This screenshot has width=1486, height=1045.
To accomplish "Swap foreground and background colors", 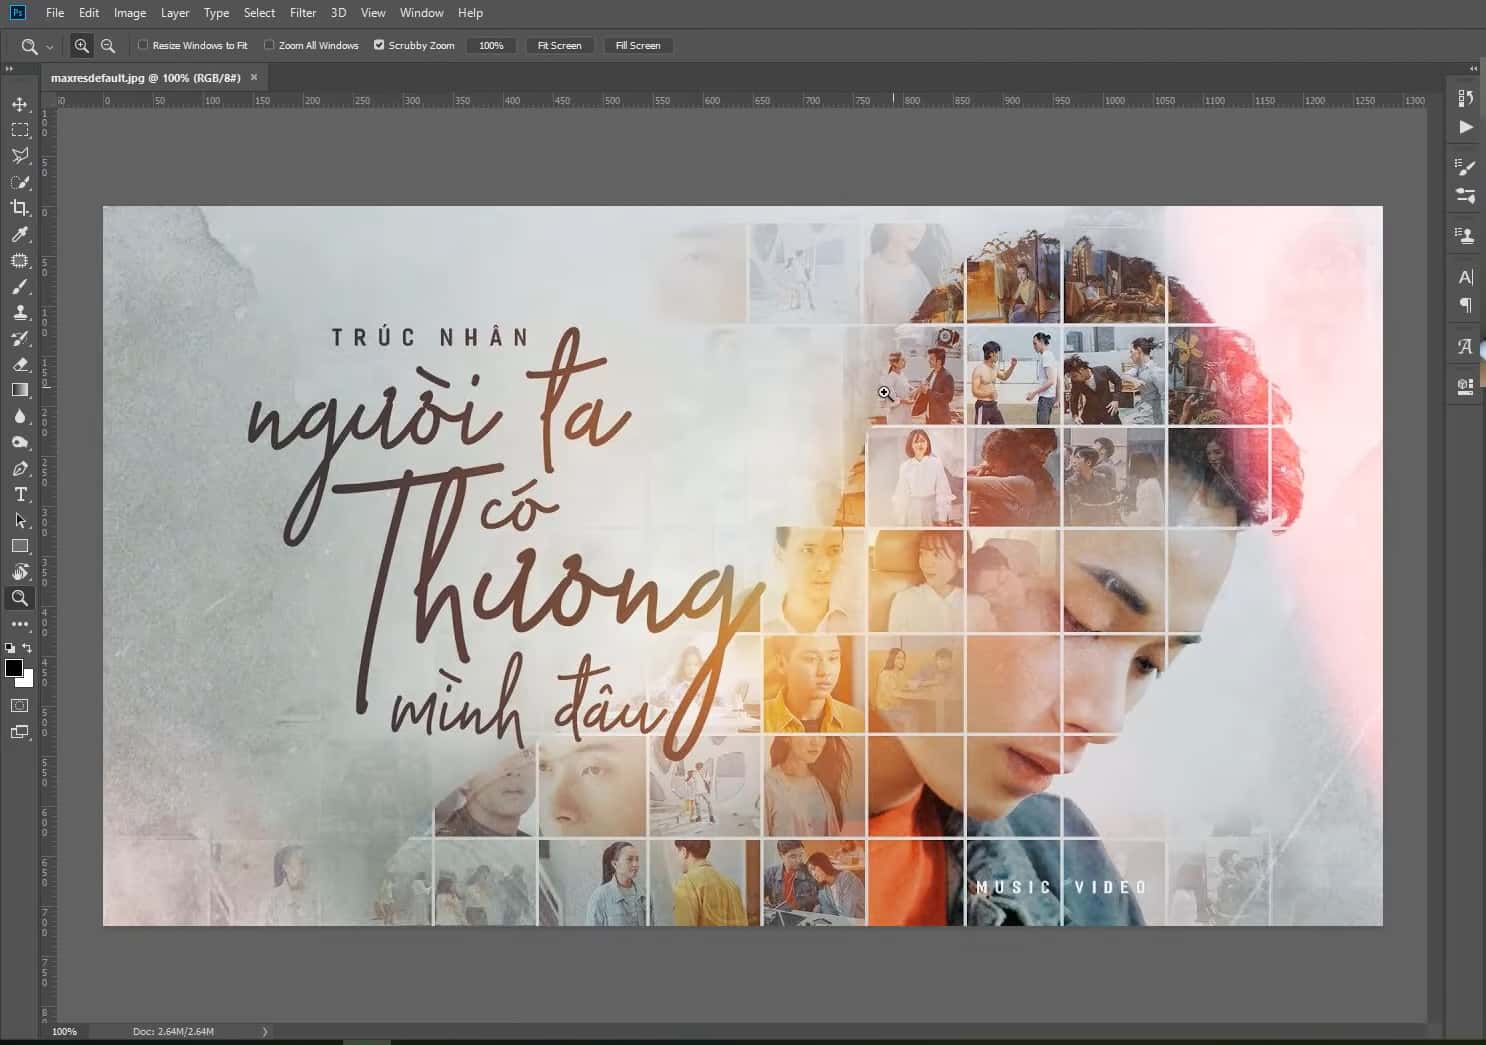I will click(x=28, y=648).
